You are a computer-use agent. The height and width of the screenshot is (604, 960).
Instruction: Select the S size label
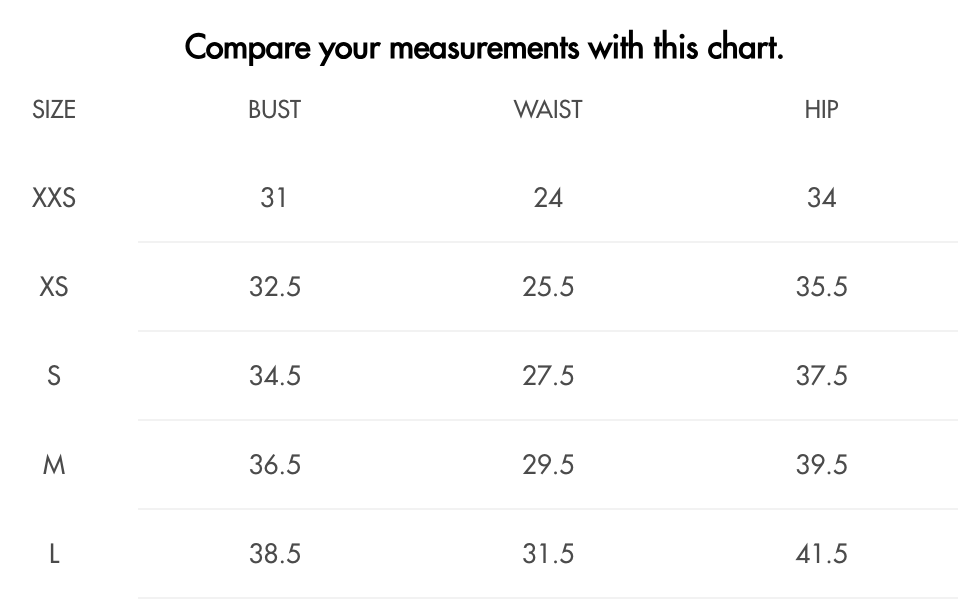54,376
